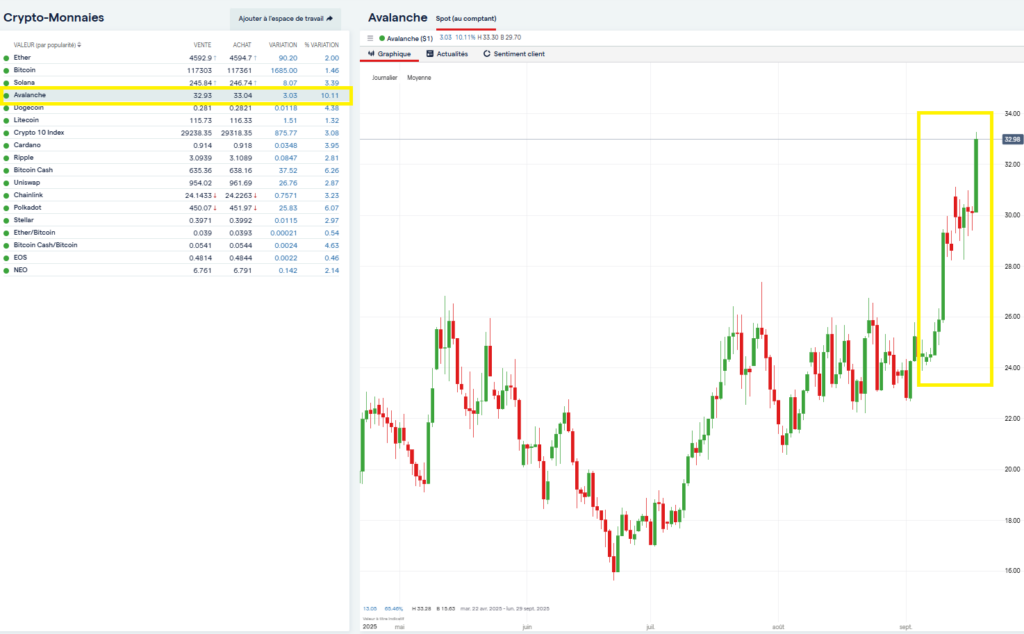
Task: Open the Moyenne price type selector
Action: coord(419,78)
